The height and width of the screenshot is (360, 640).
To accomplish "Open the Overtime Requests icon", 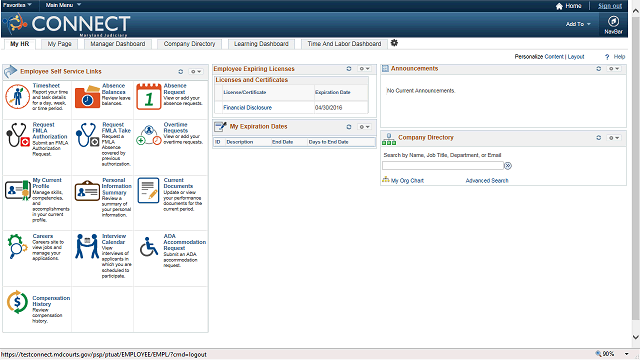I will pyautogui.click(x=149, y=135).
